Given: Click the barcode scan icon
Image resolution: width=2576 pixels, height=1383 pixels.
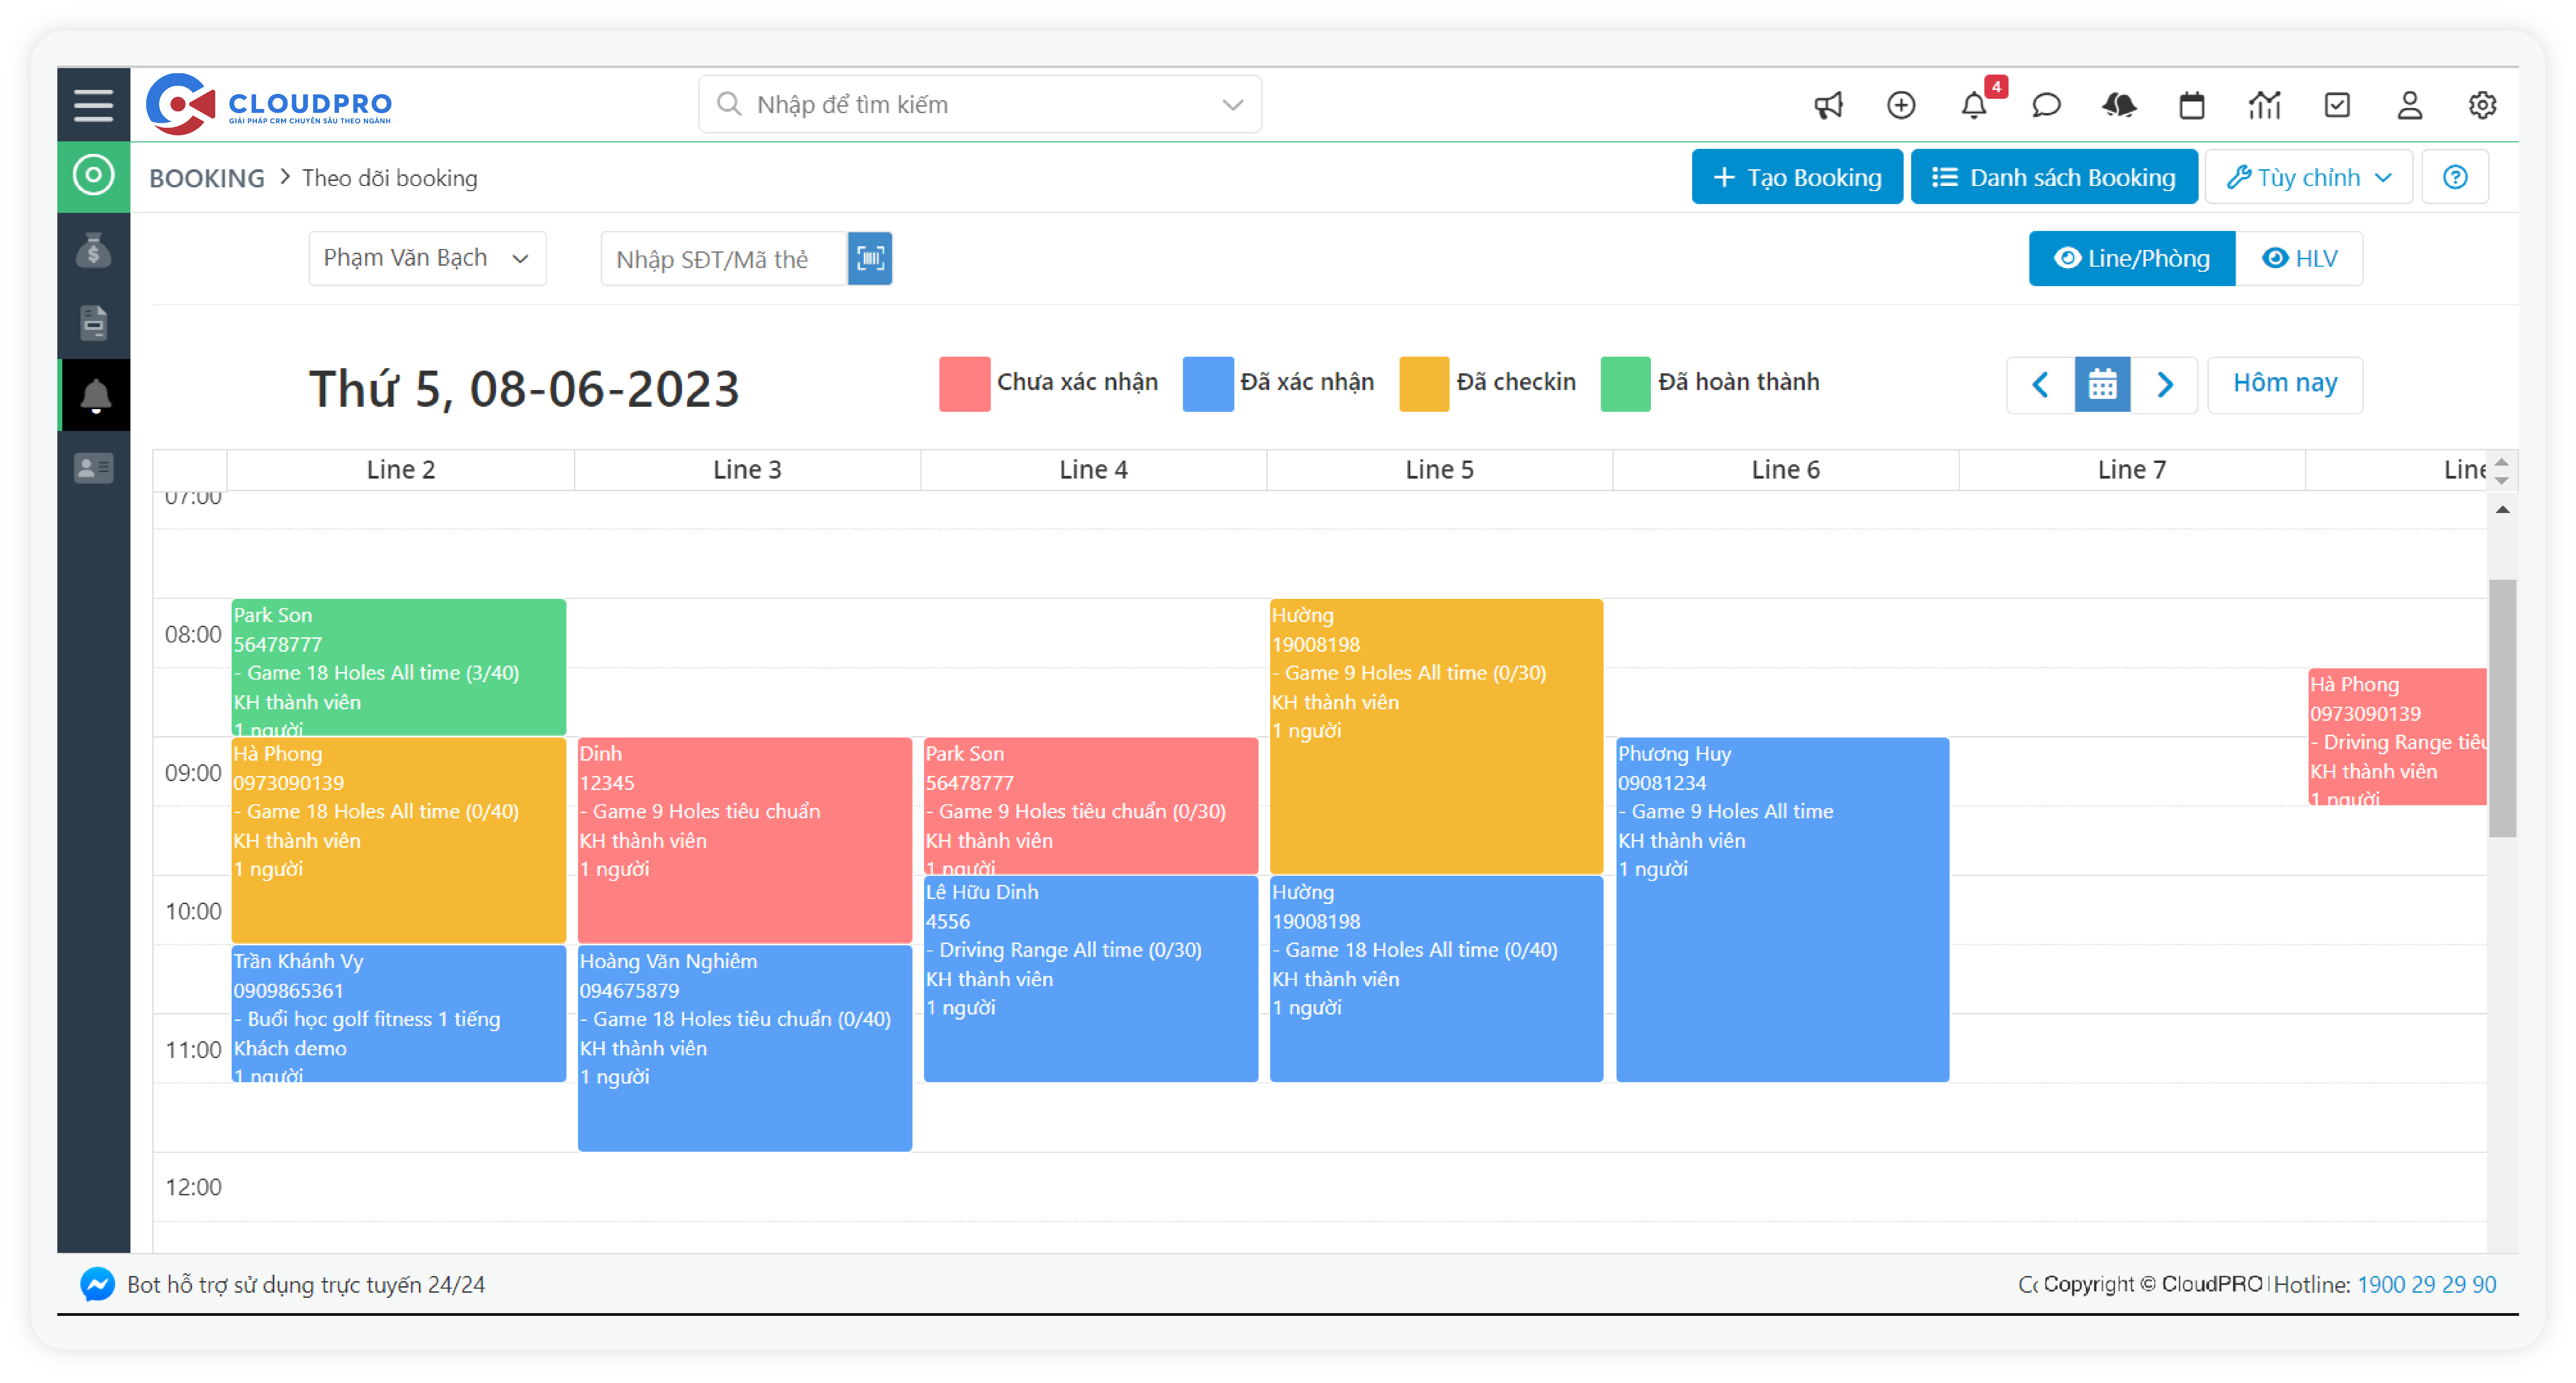Looking at the screenshot, I should coord(870,259).
